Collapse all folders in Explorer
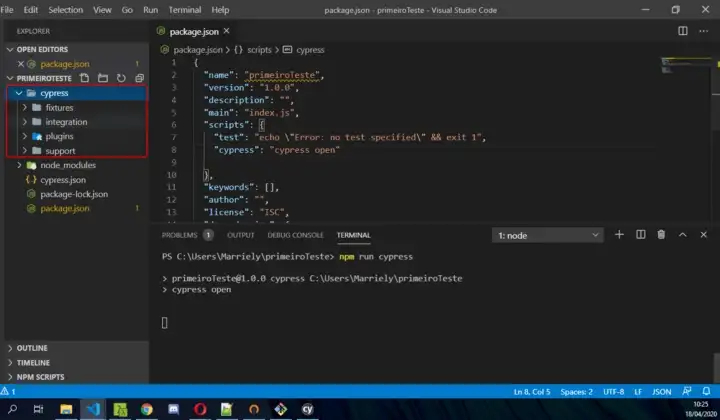This screenshot has height=420, width=720. pos(139,78)
